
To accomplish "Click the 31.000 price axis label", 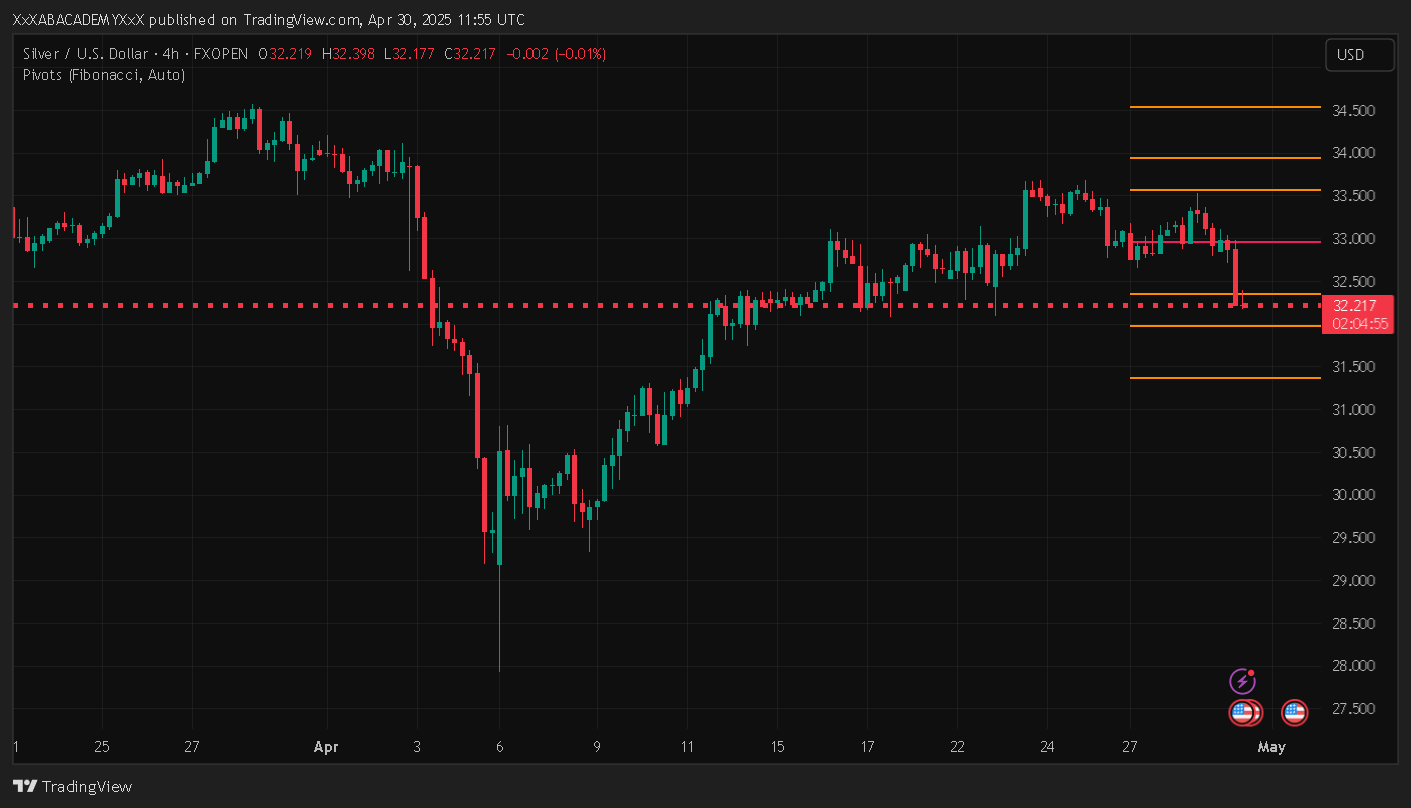I will [1353, 410].
